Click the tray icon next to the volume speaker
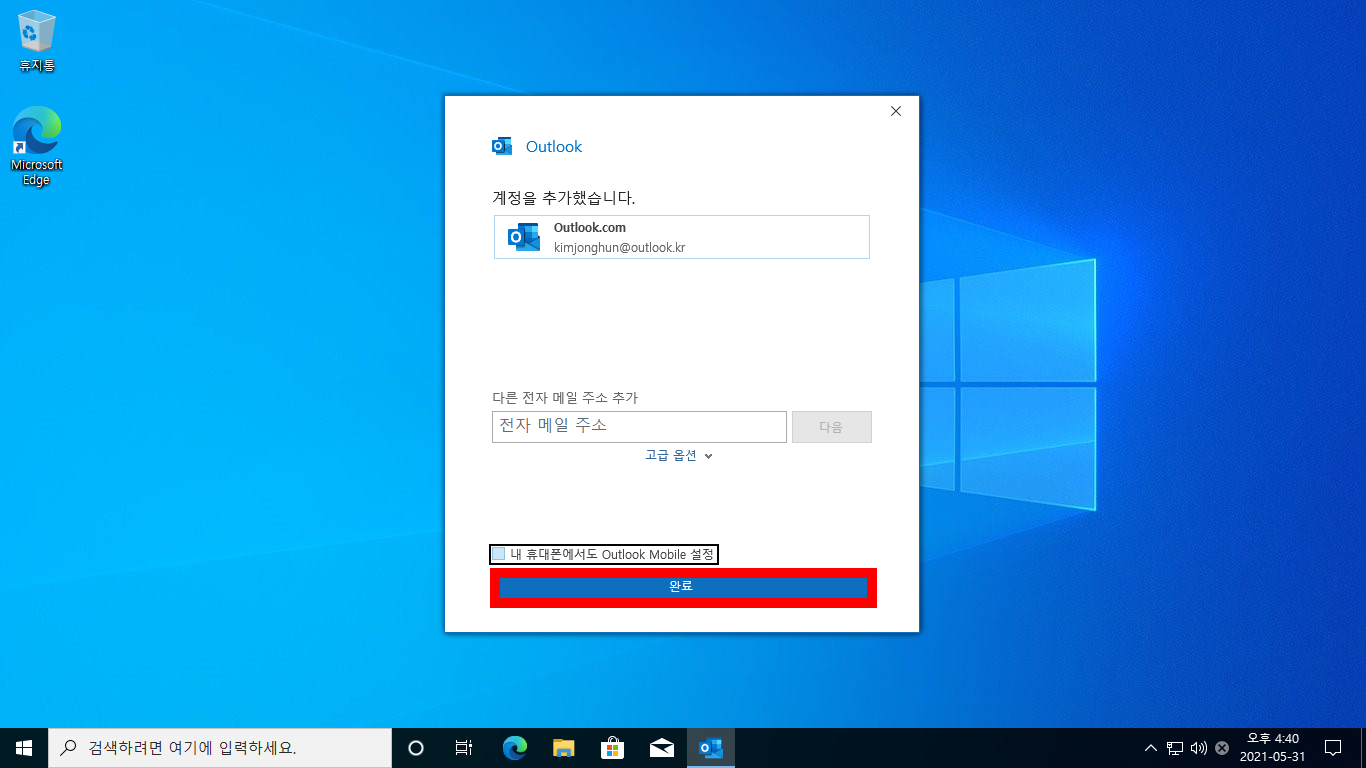Image resolution: width=1366 pixels, height=768 pixels. point(1222,748)
